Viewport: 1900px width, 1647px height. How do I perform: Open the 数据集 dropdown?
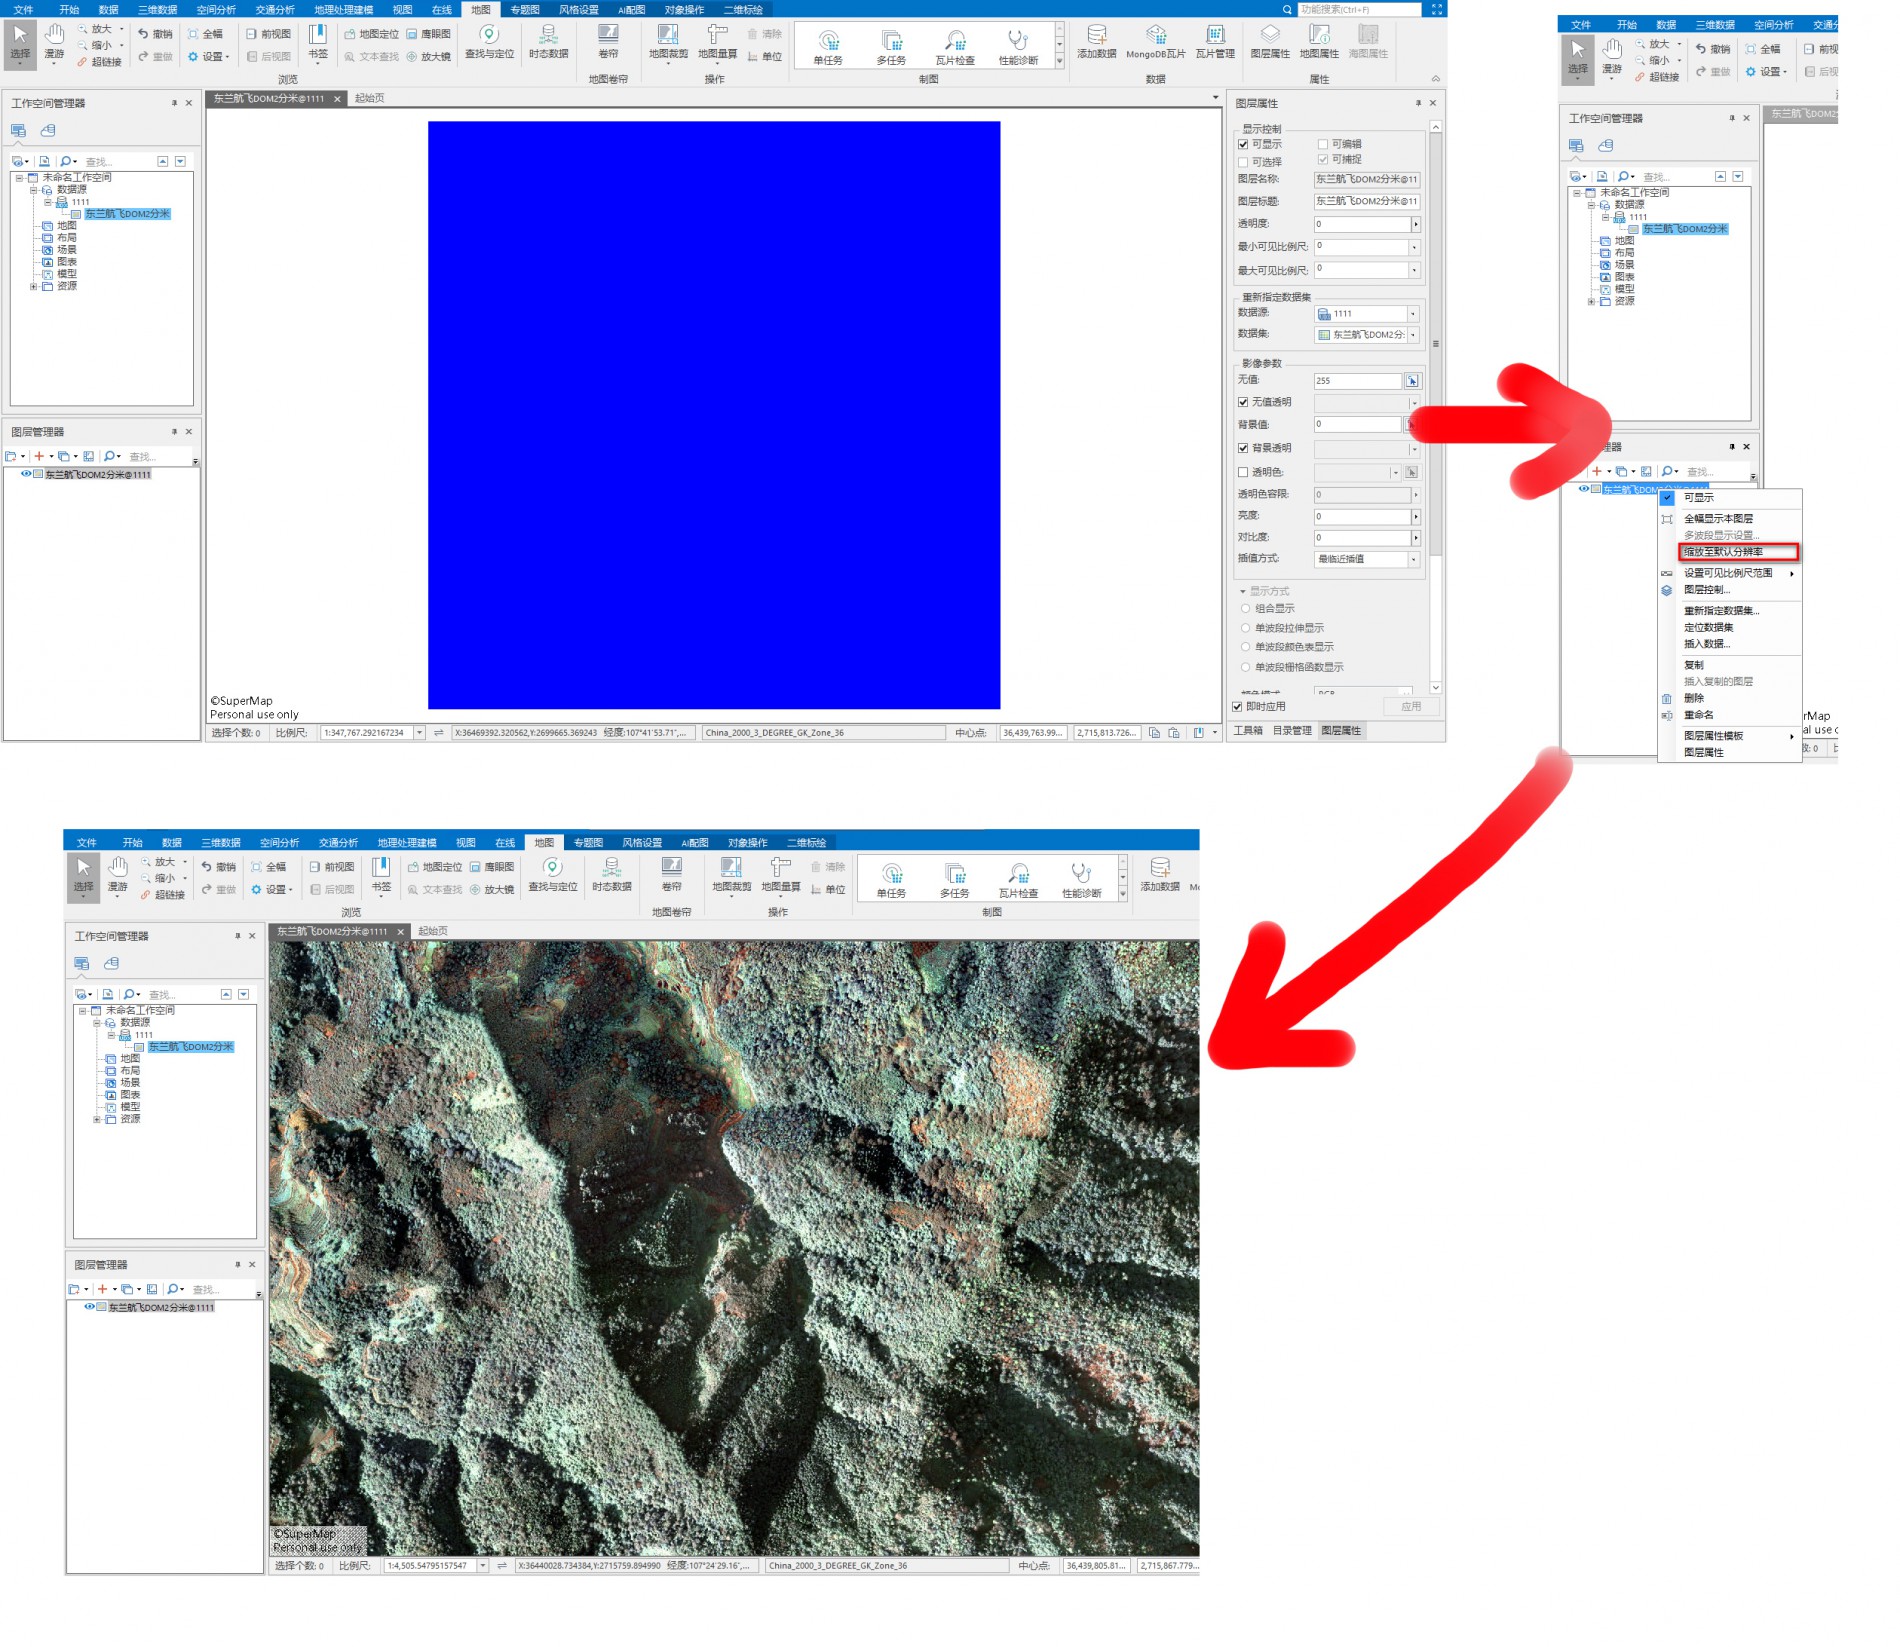pos(1413,335)
